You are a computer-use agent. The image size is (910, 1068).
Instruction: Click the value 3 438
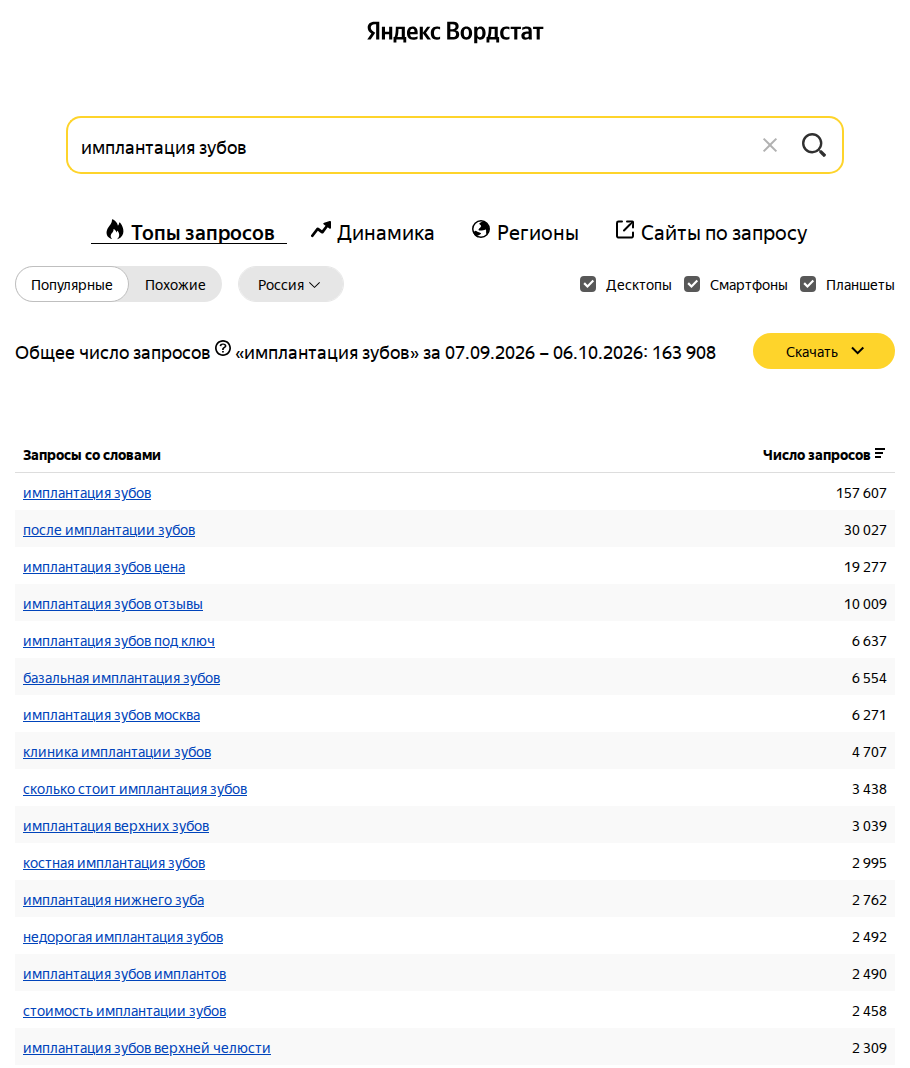[869, 789]
